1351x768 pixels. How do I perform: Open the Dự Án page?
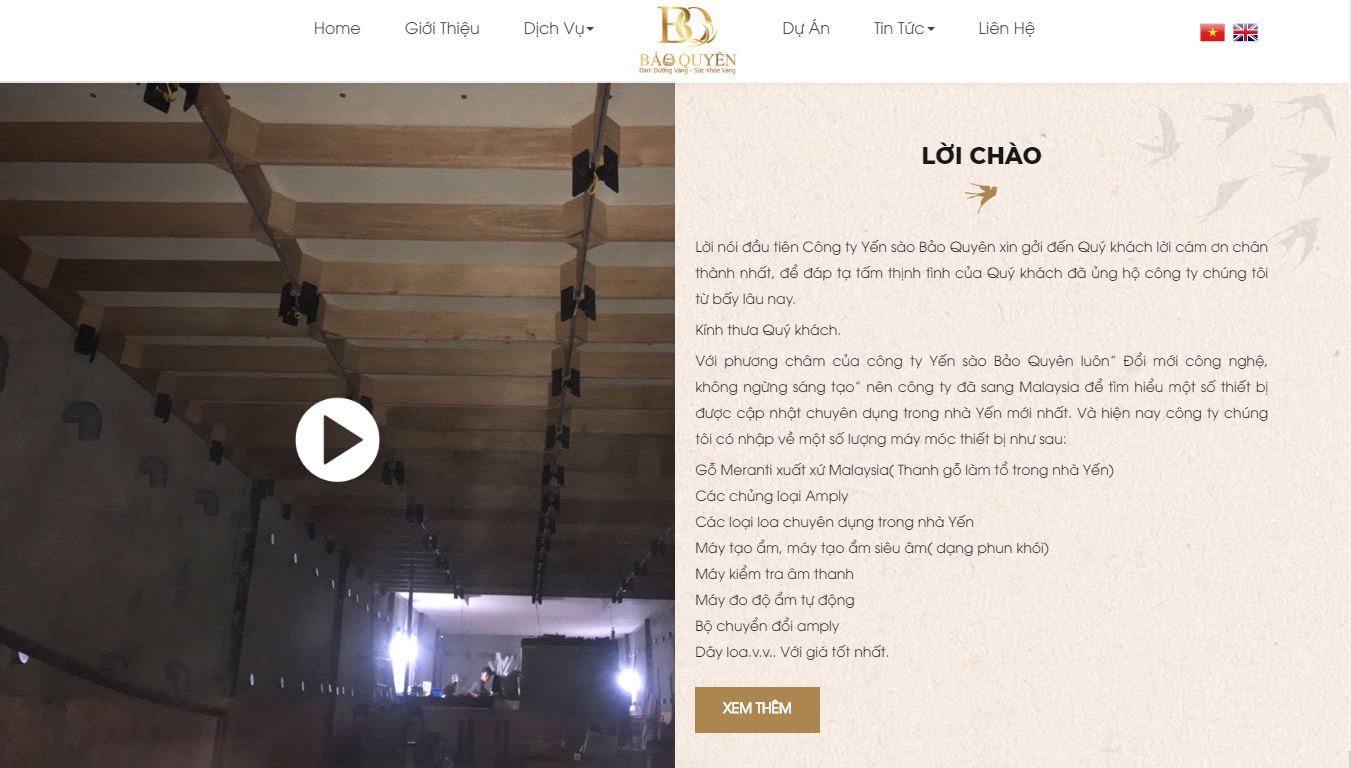click(x=806, y=28)
